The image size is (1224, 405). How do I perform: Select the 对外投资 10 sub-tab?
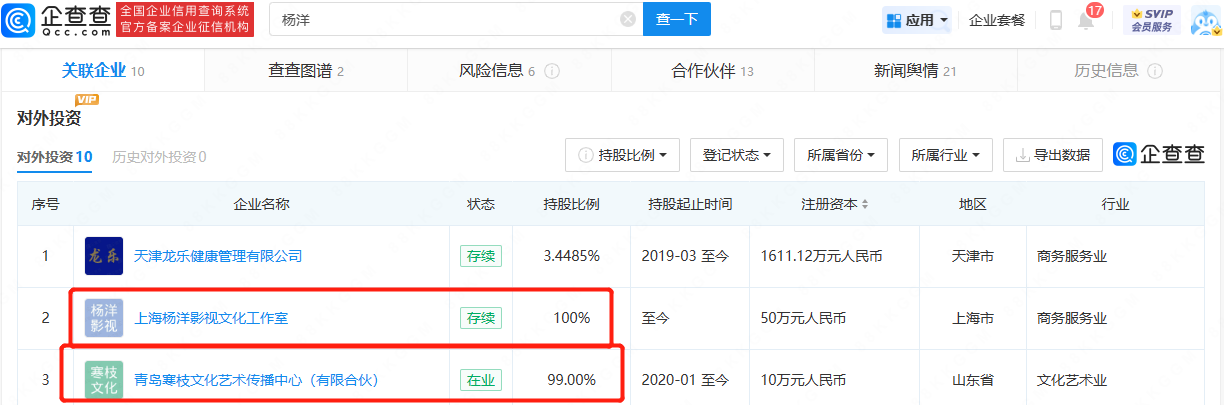[x=55, y=157]
